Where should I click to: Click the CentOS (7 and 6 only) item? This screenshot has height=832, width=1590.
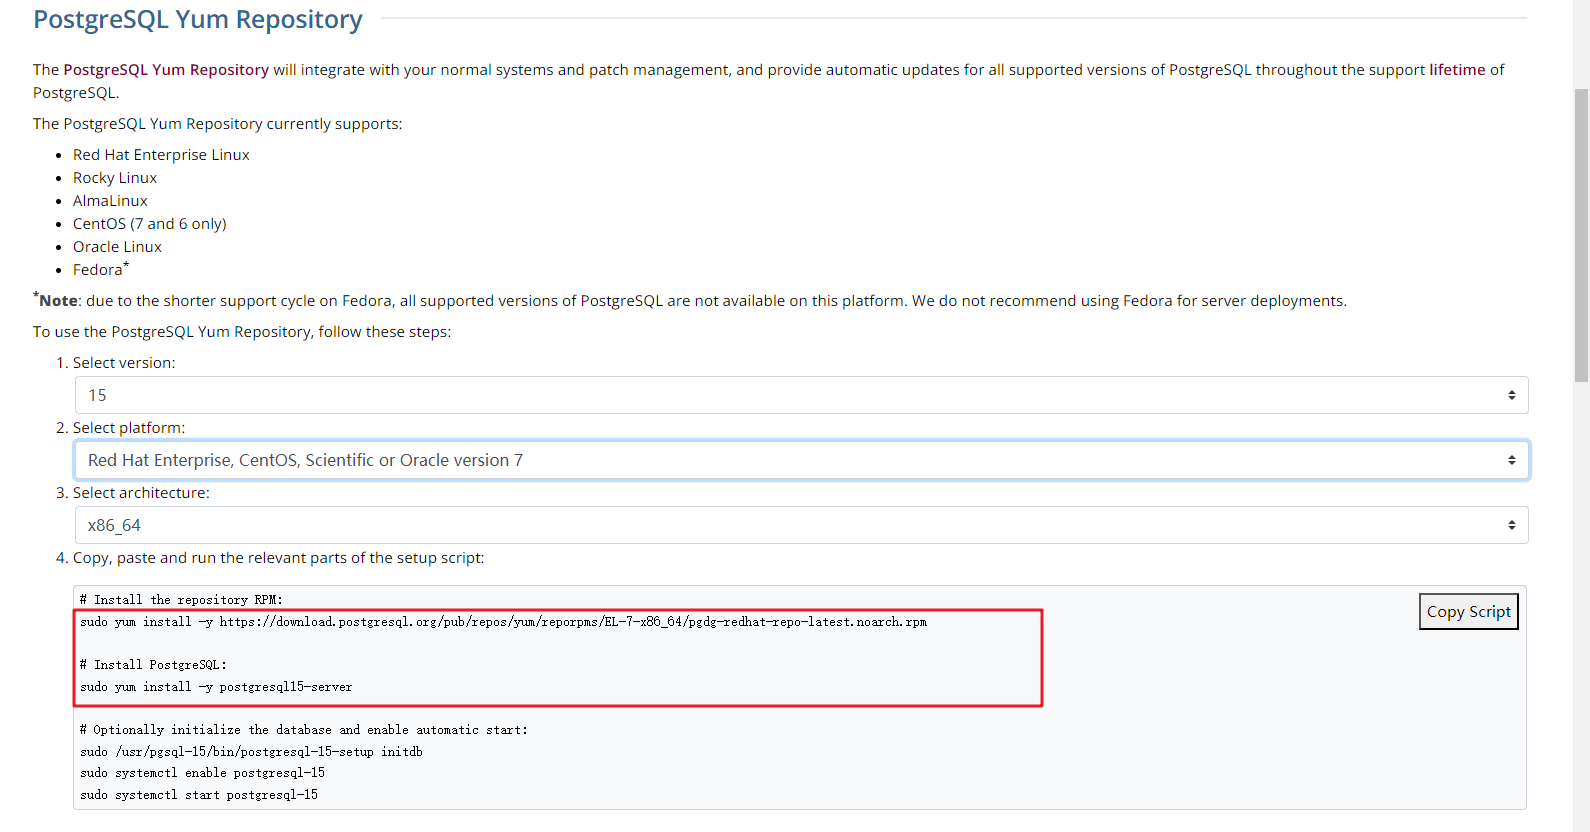(150, 224)
